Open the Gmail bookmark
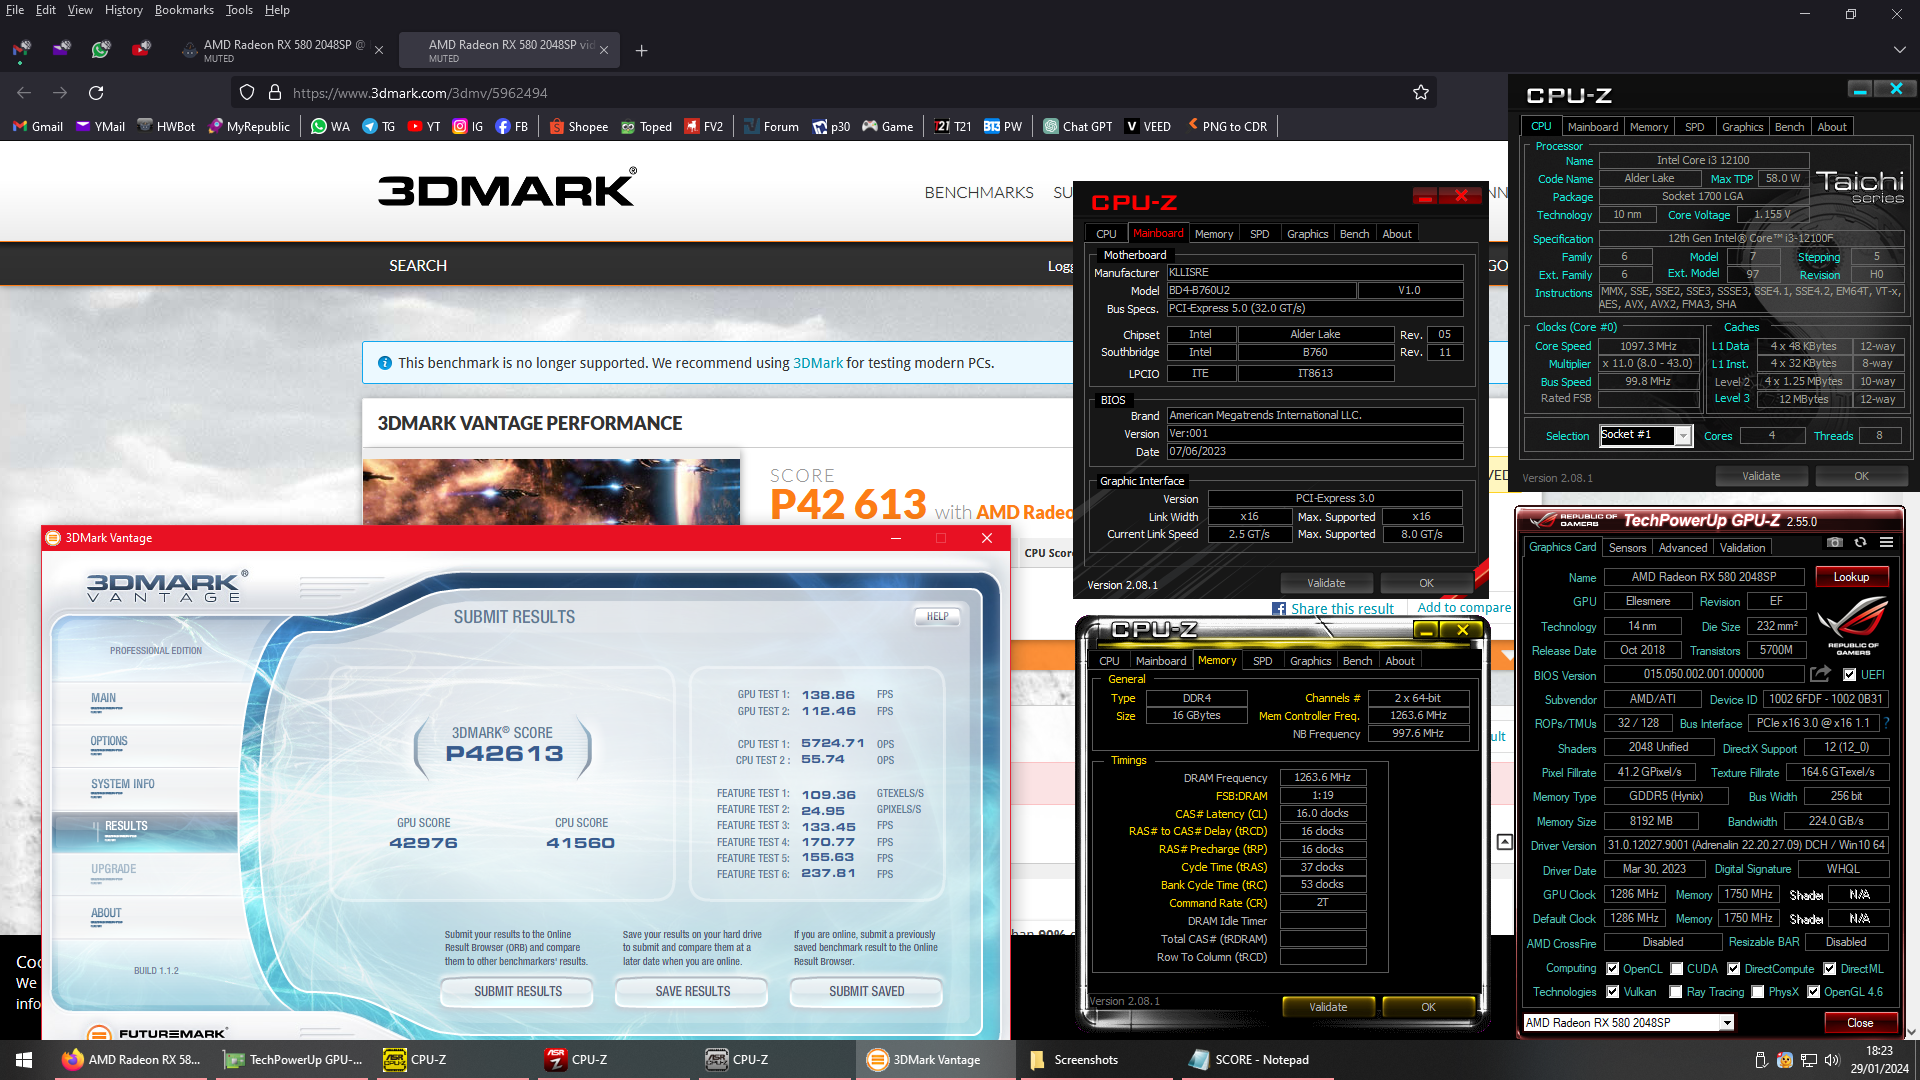 (x=38, y=127)
